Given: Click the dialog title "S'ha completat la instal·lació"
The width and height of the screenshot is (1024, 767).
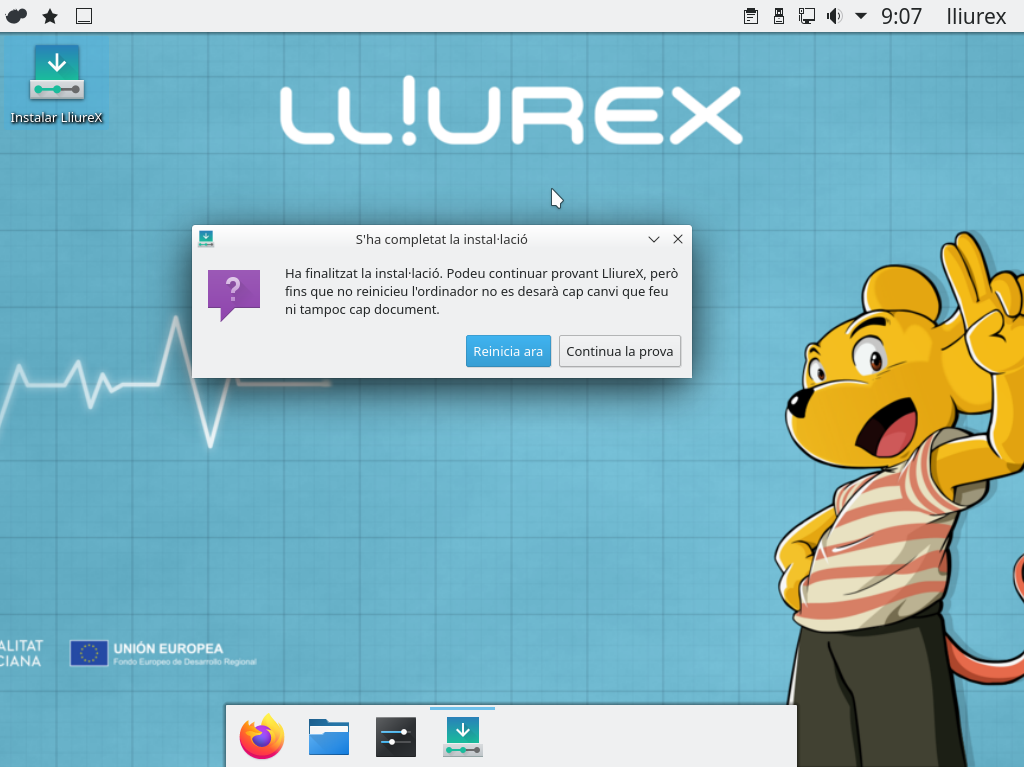Looking at the screenshot, I should point(441,239).
